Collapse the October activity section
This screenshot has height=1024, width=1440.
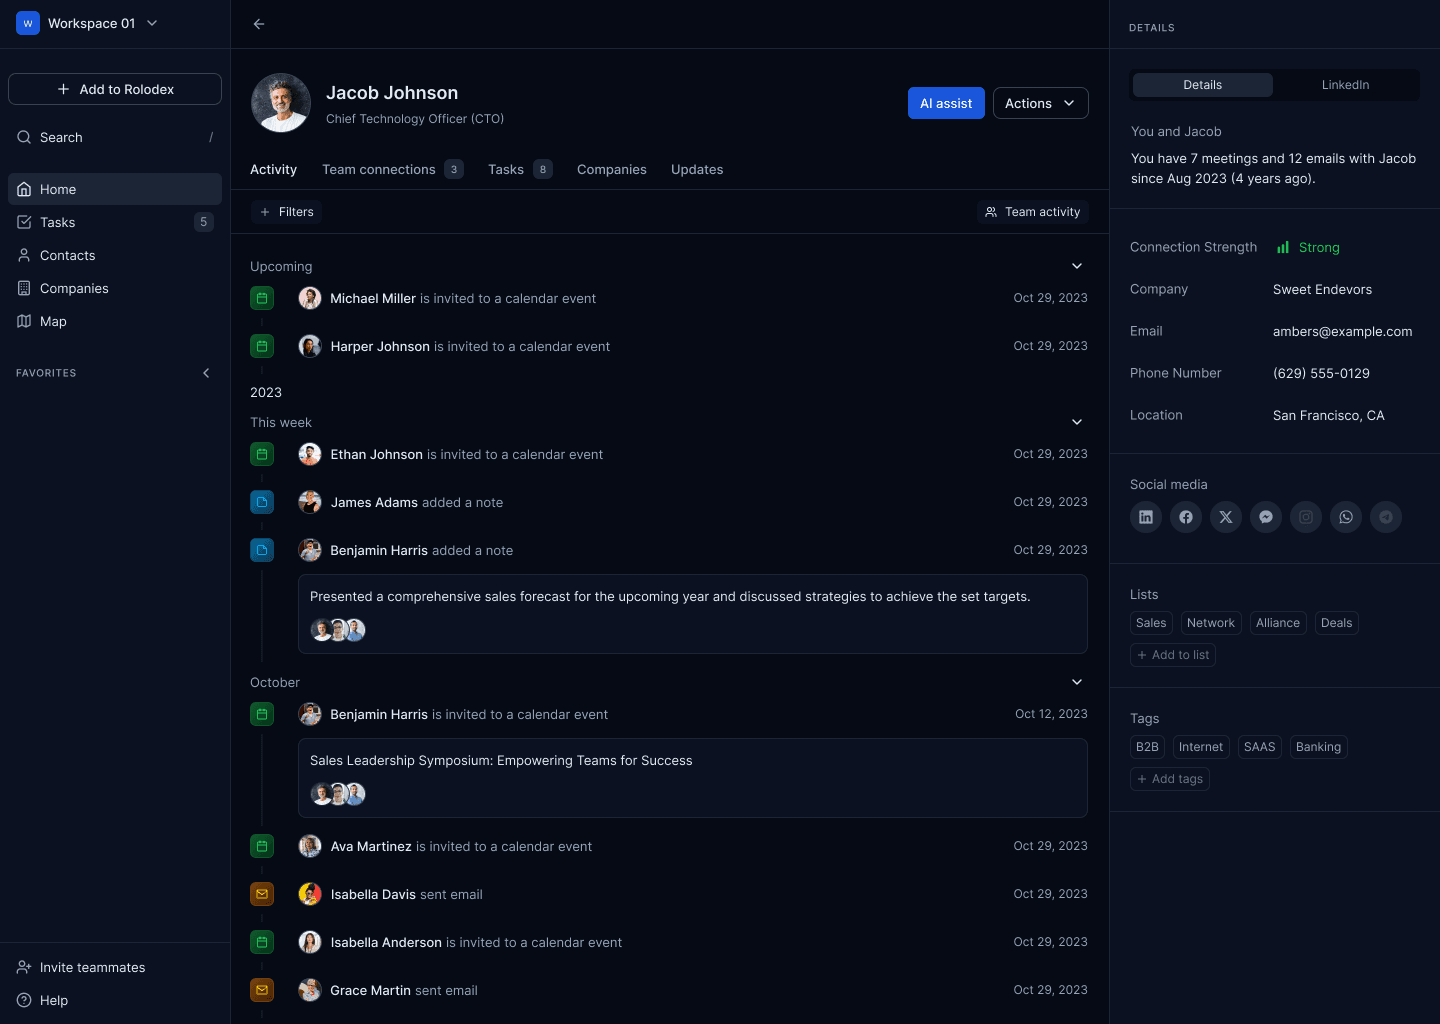[1077, 682]
